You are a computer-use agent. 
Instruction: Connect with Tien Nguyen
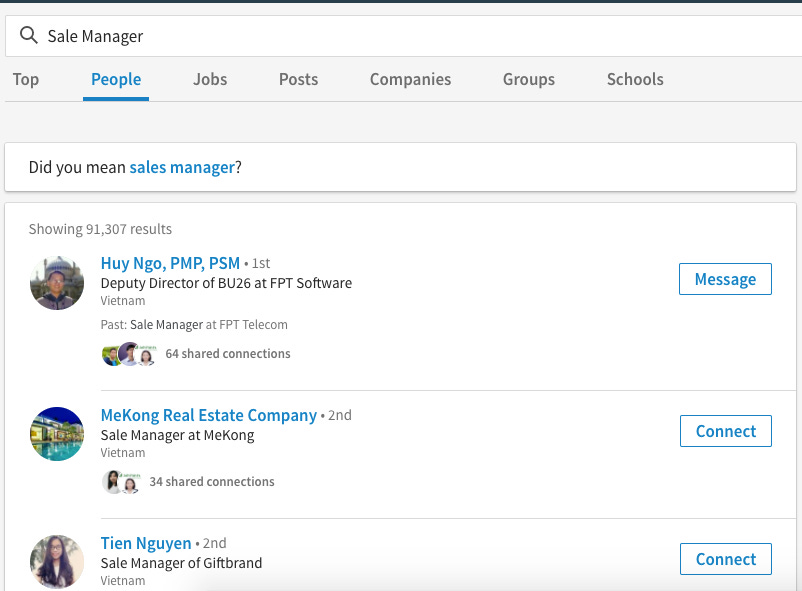click(726, 559)
